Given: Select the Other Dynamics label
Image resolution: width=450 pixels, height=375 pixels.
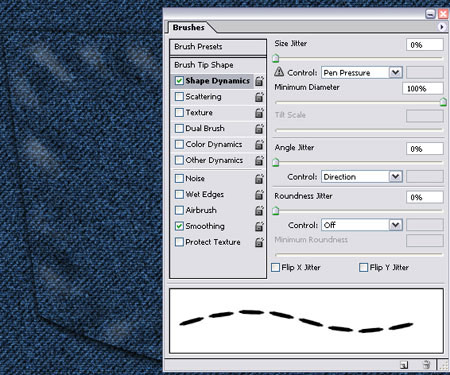Looking at the screenshot, I should (214, 160).
